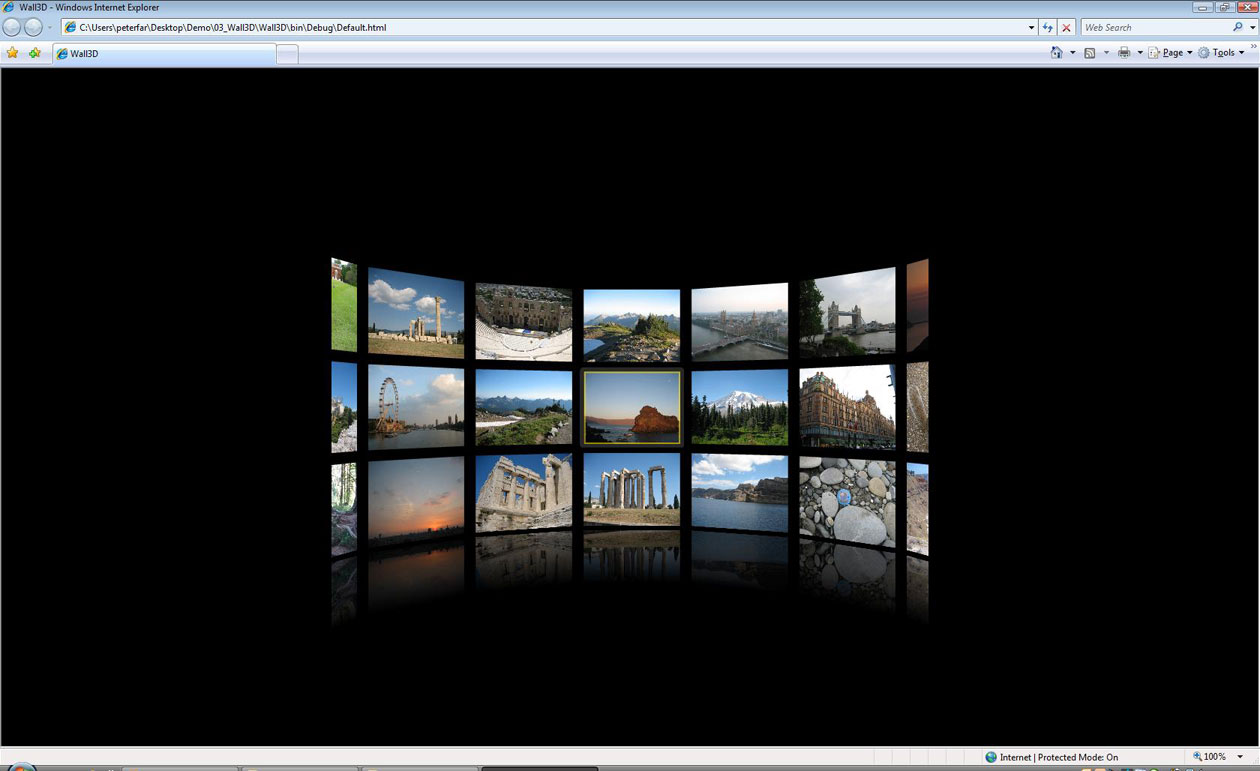
Task: Click the Internet Explorer title bar icon
Action: tap(9, 7)
